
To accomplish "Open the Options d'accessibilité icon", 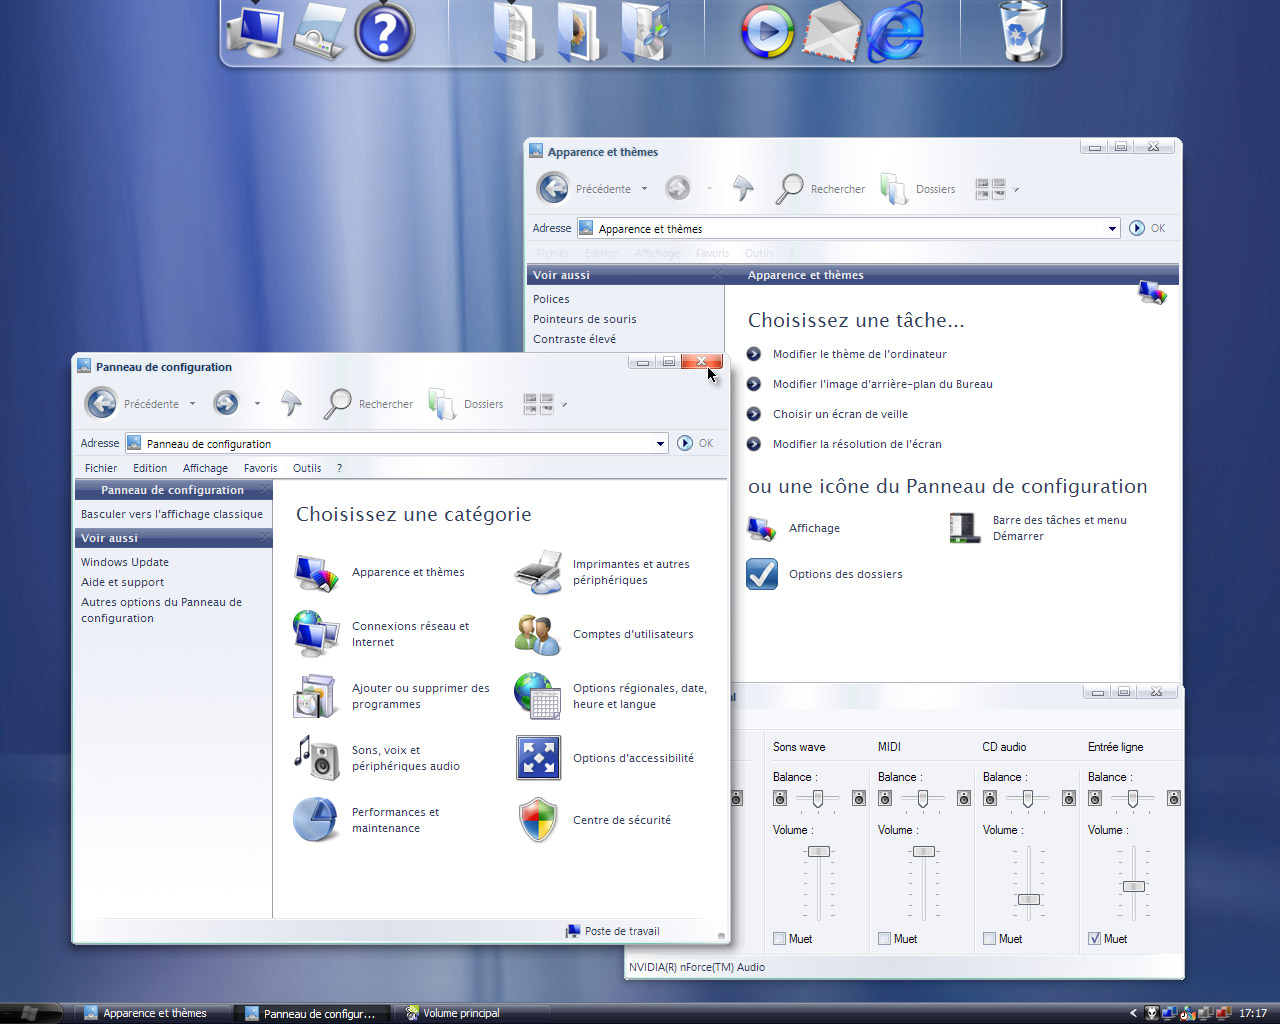I will (x=538, y=757).
